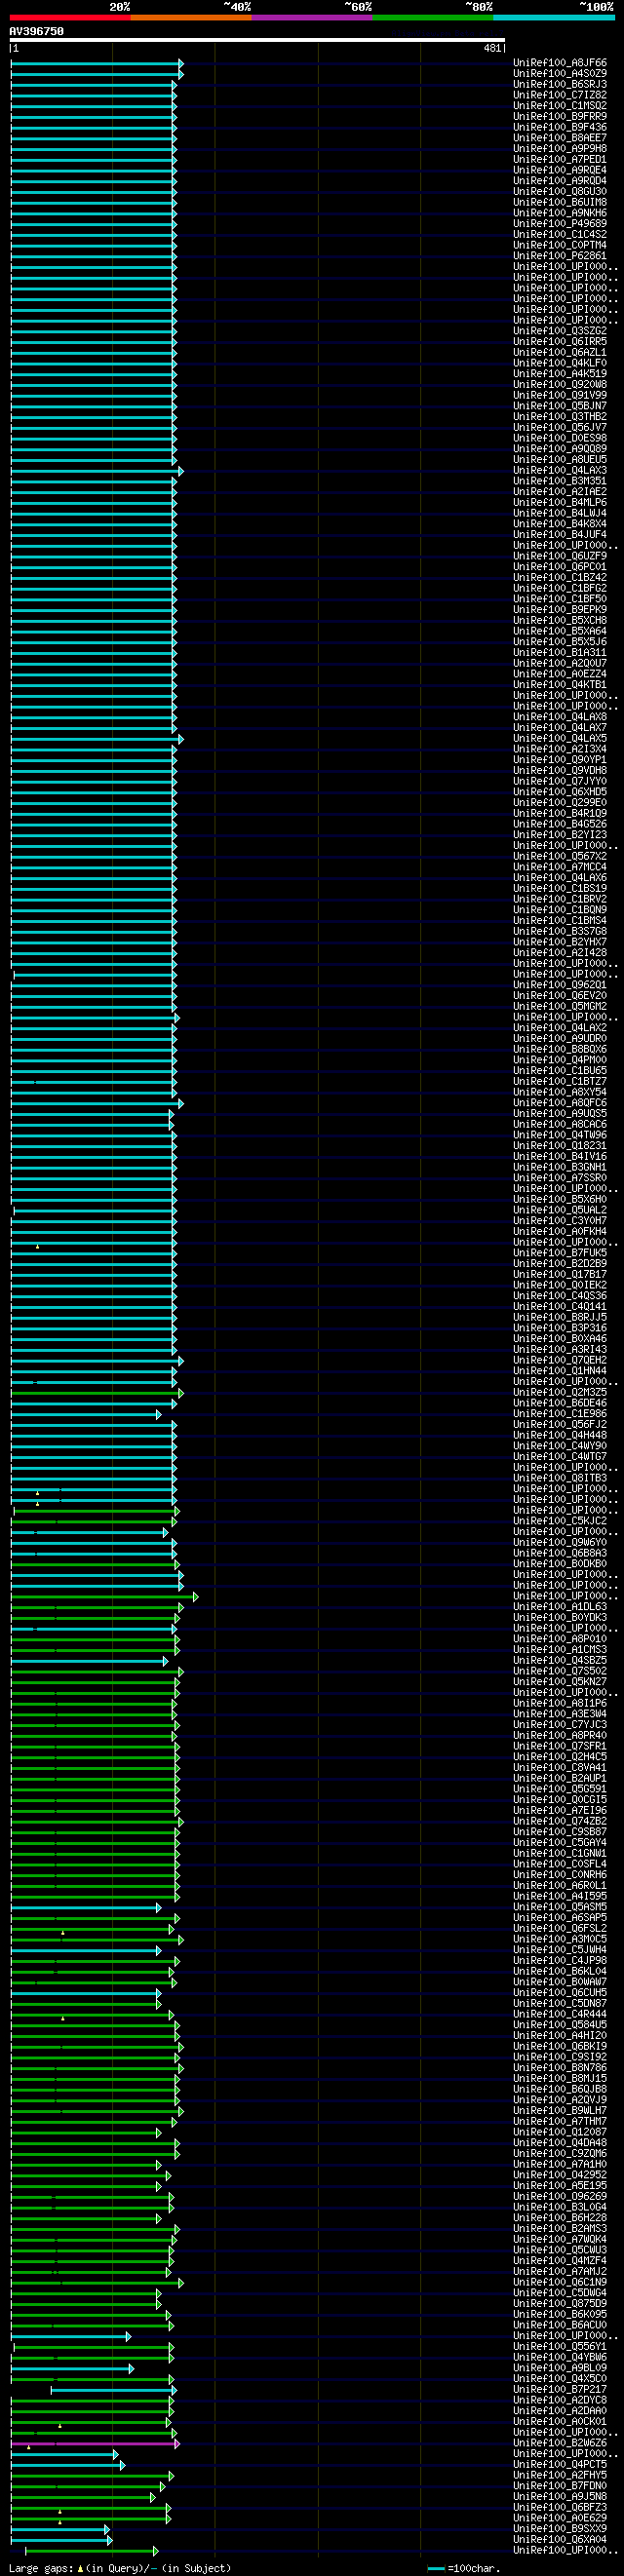Open UniRef100_A7THM7 hit
The image size is (624, 2576).
pos(560,2121)
